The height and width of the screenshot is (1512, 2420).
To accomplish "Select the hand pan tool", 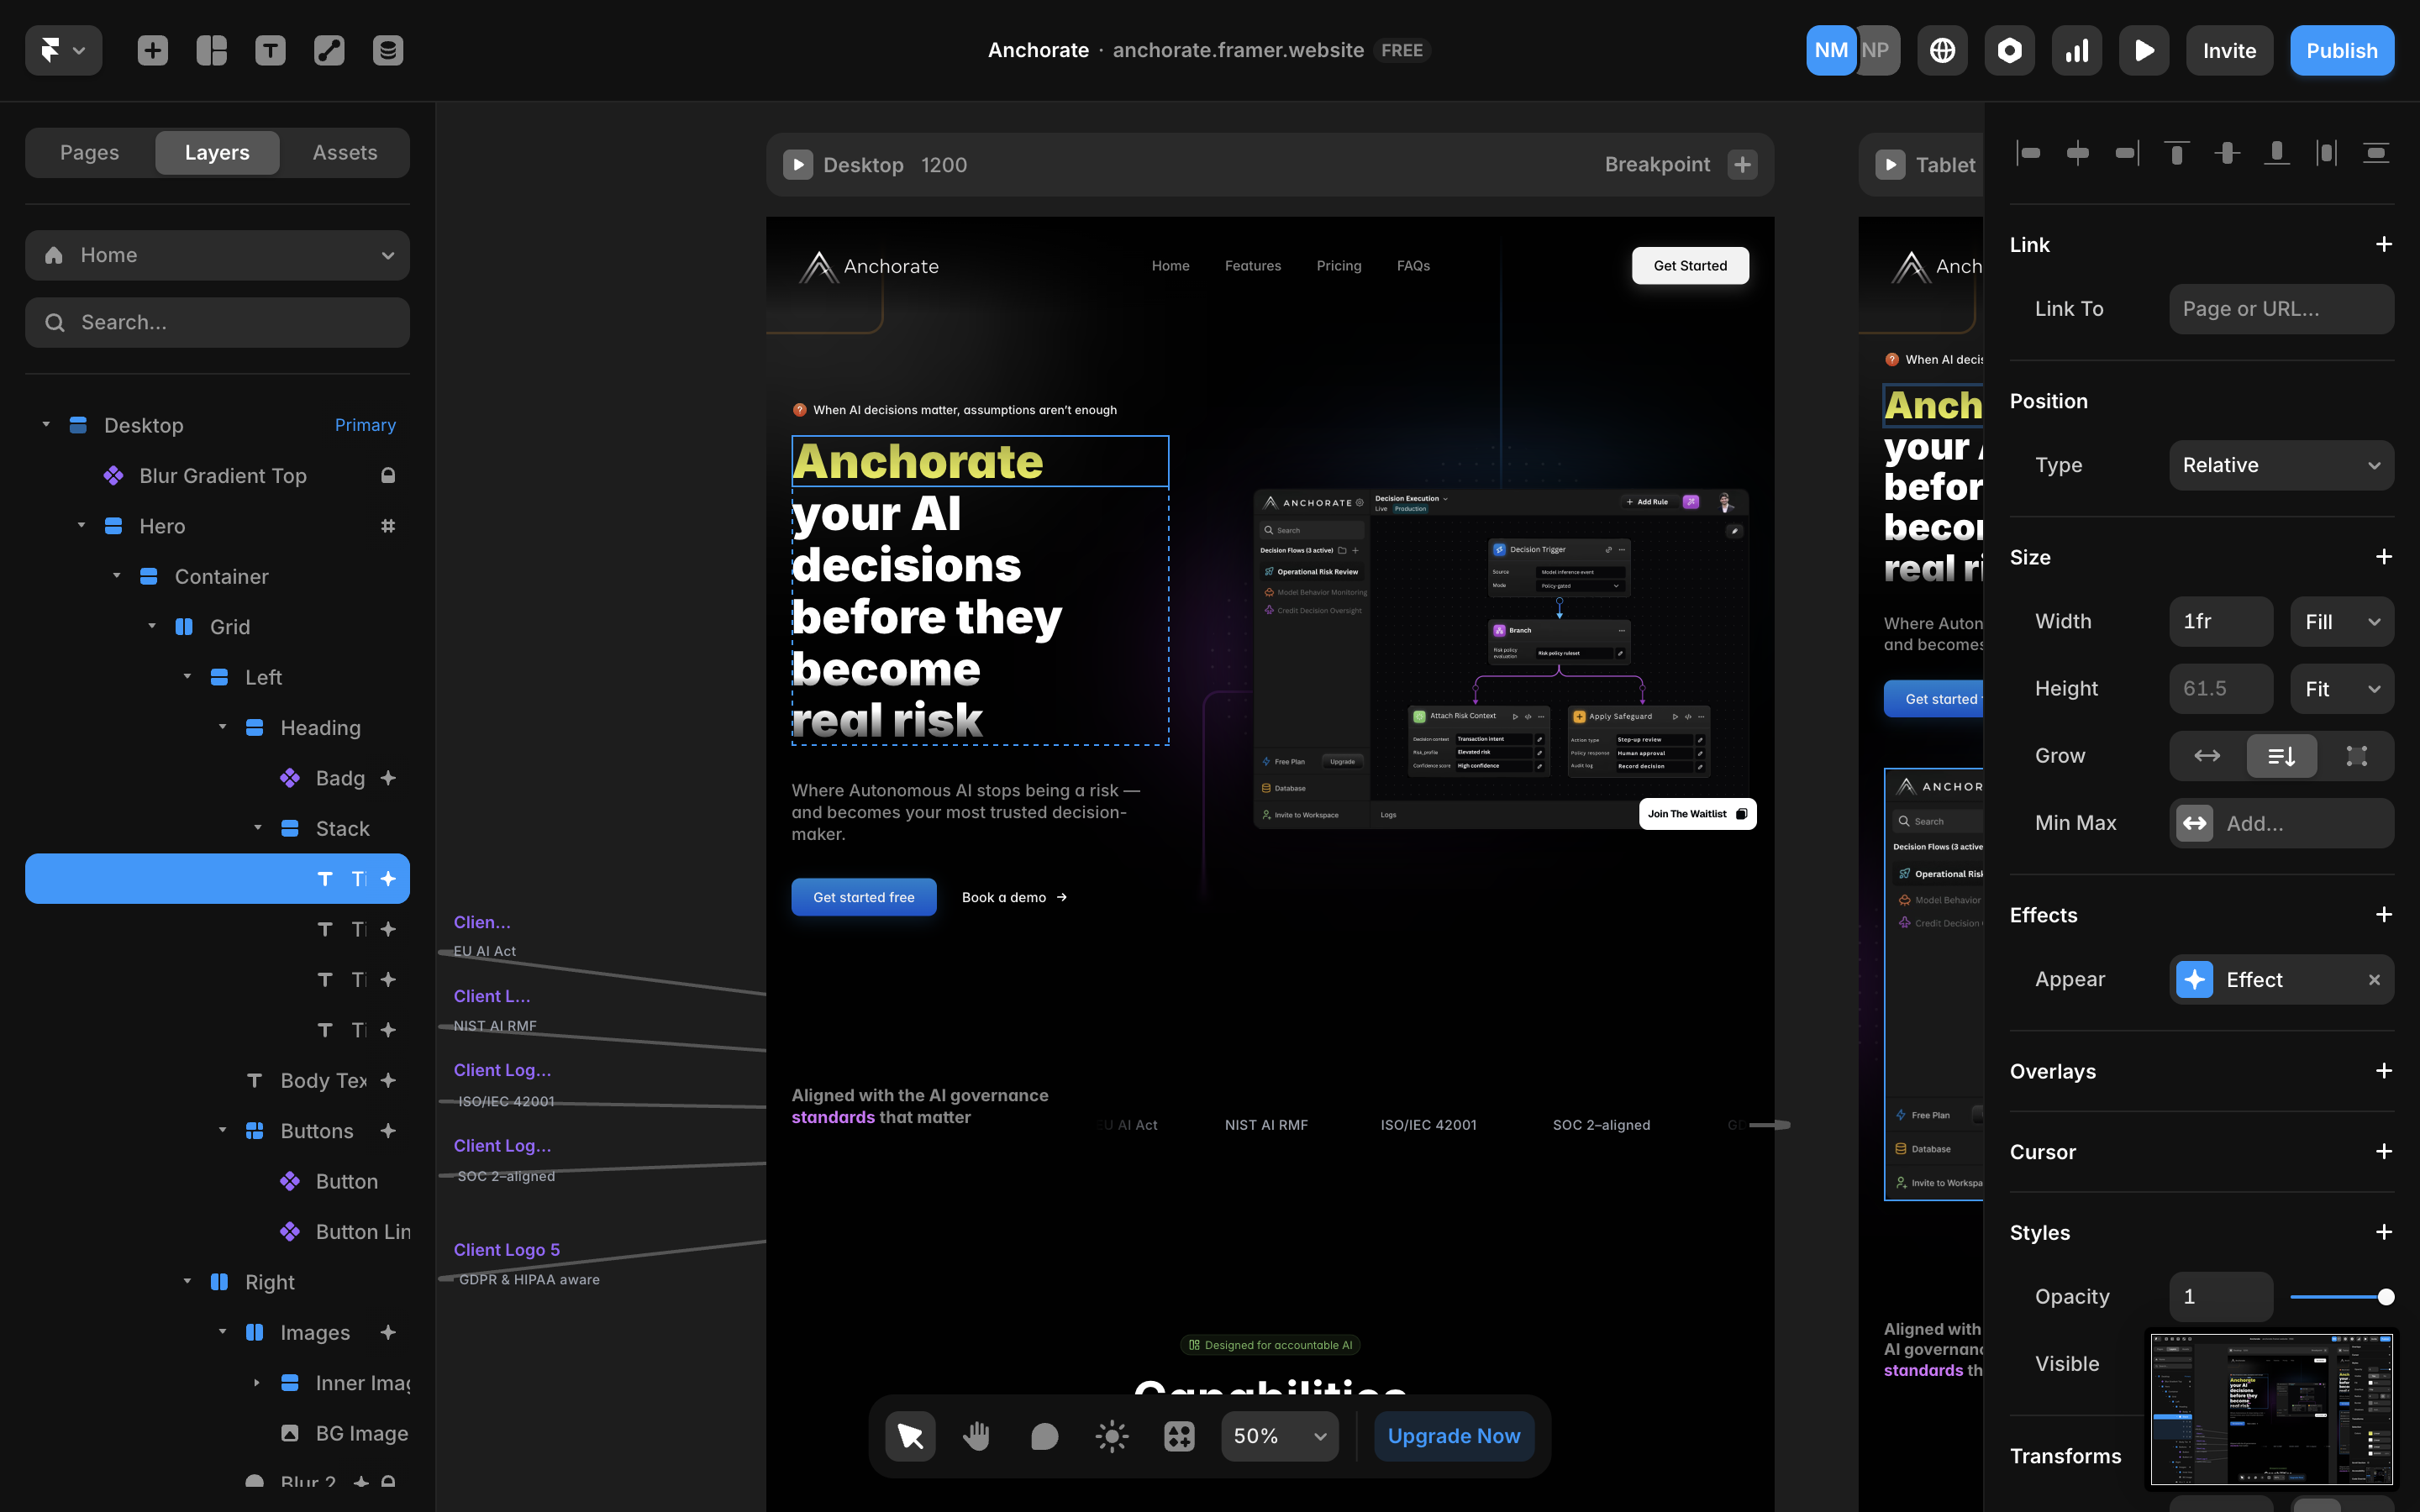I will click(976, 1436).
